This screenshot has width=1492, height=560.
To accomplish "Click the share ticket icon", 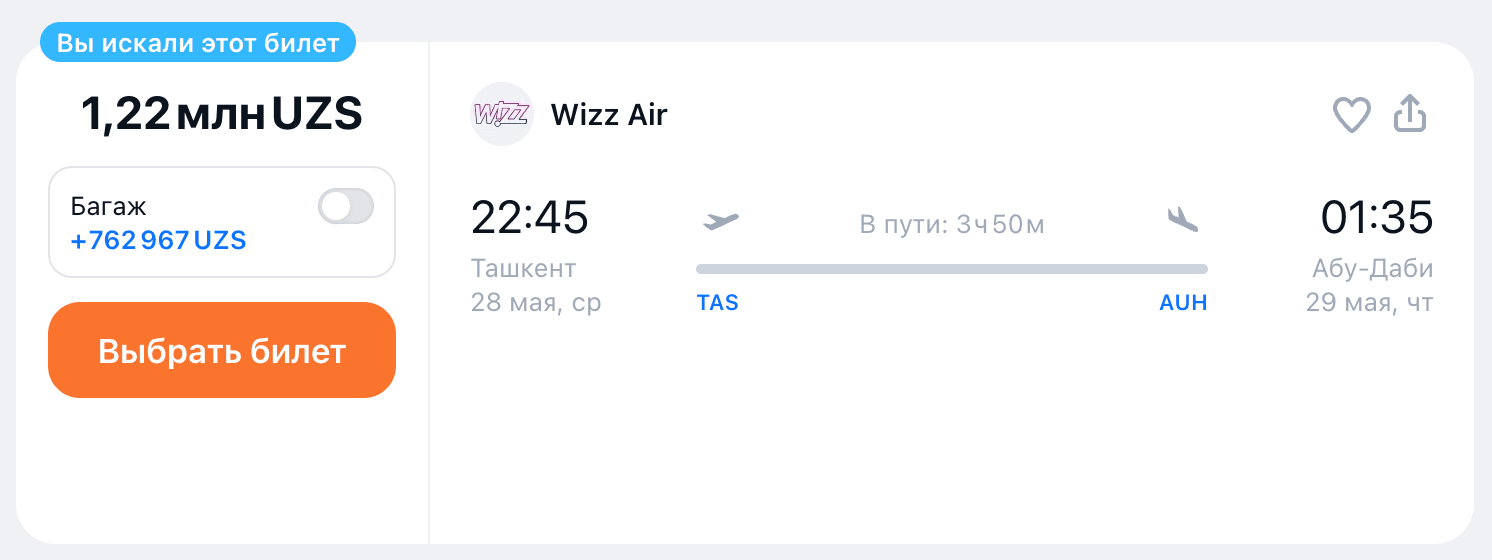I will tap(1410, 114).
